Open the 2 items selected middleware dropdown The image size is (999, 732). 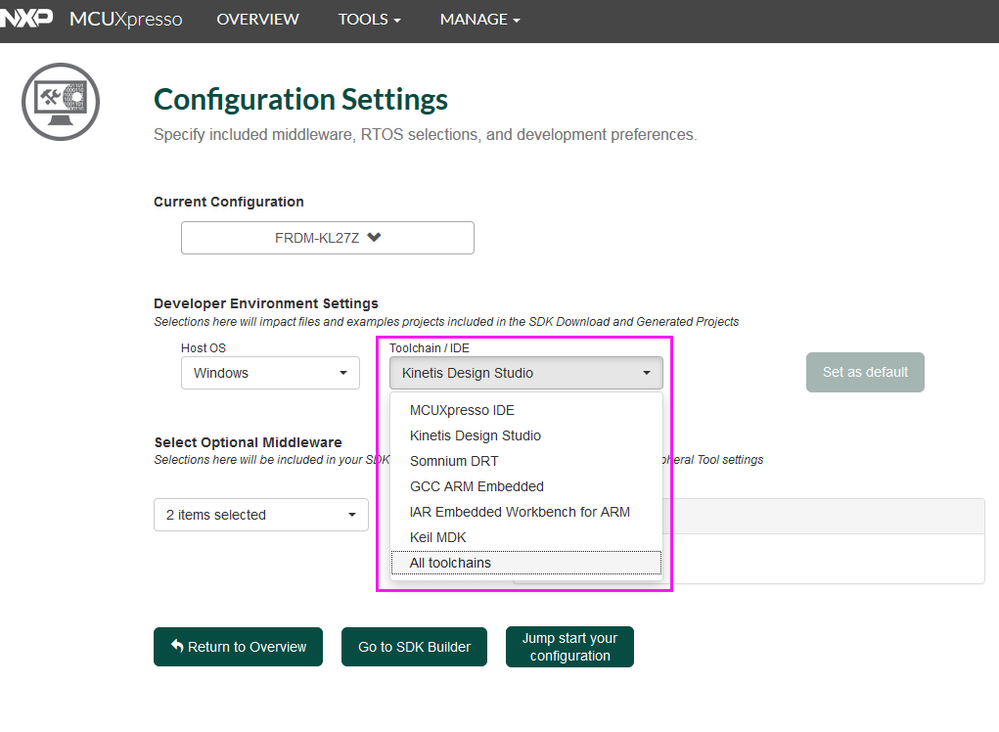pyautogui.click(x=261, y=515)
